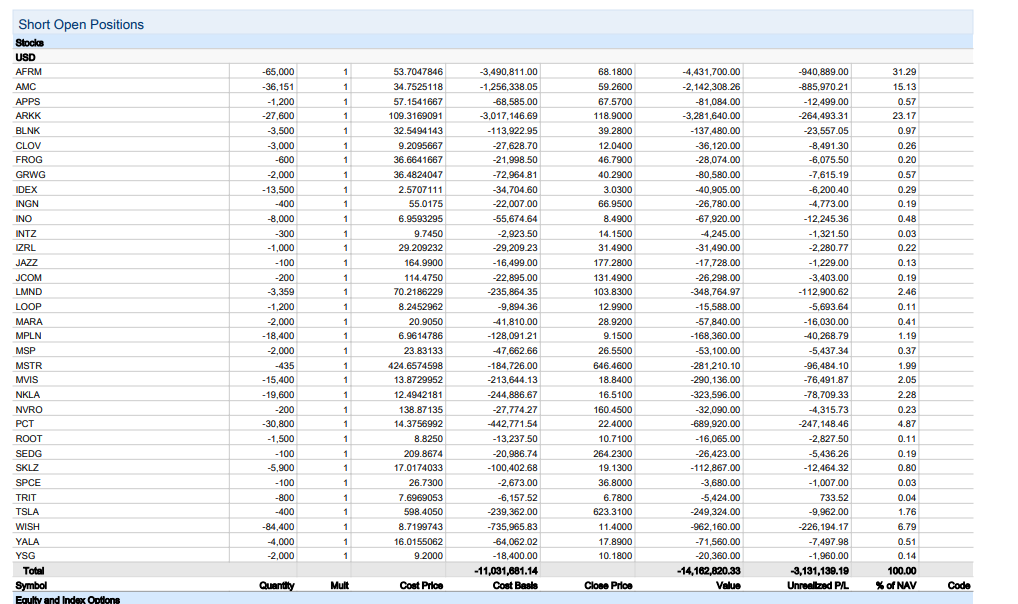This screenshot has height=604, width=1018.
Task: Select AMC cost price 34.7525118
Action: click(x=418, y=87)
